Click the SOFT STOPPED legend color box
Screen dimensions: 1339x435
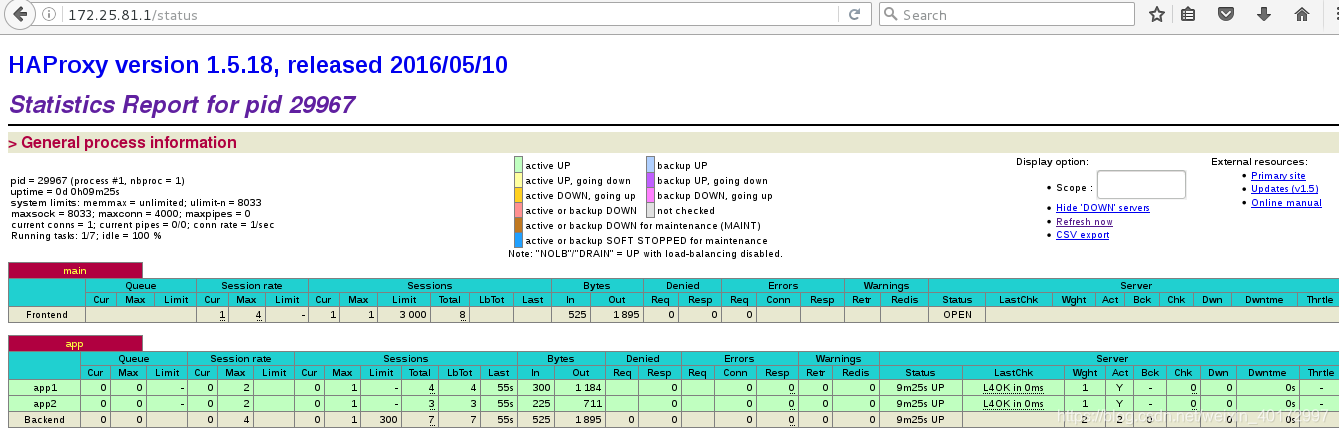point(518,240)
